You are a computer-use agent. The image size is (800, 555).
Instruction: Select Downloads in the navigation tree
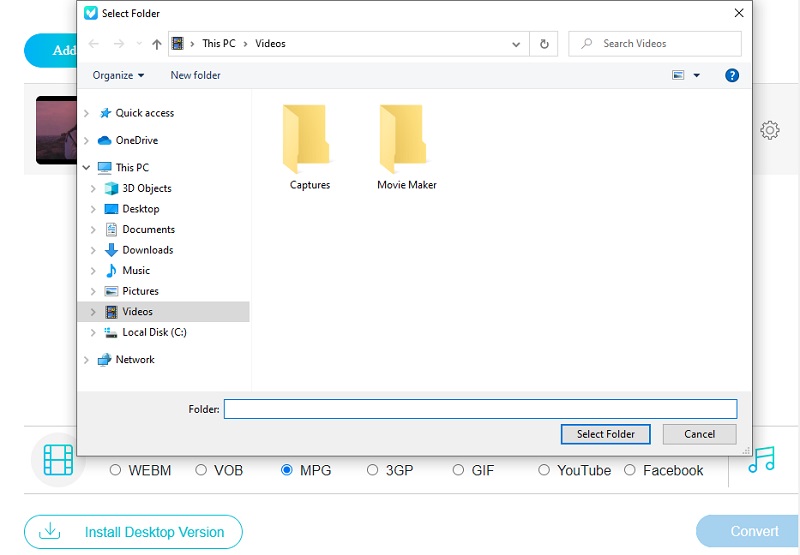click(x=147, y=250)
